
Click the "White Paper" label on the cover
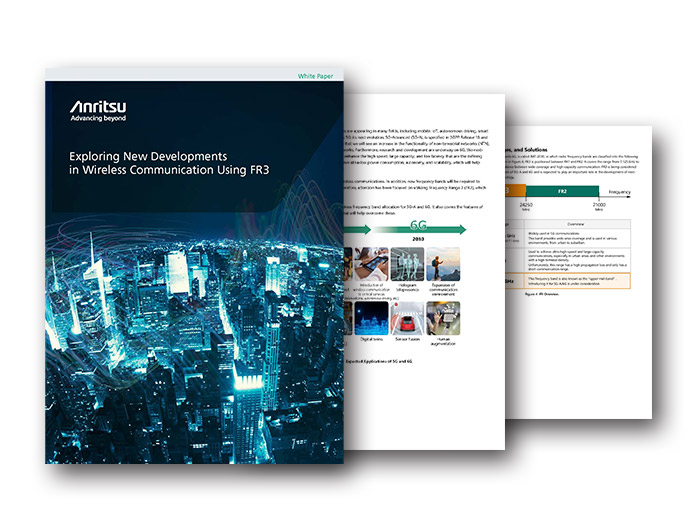(315, 76)
